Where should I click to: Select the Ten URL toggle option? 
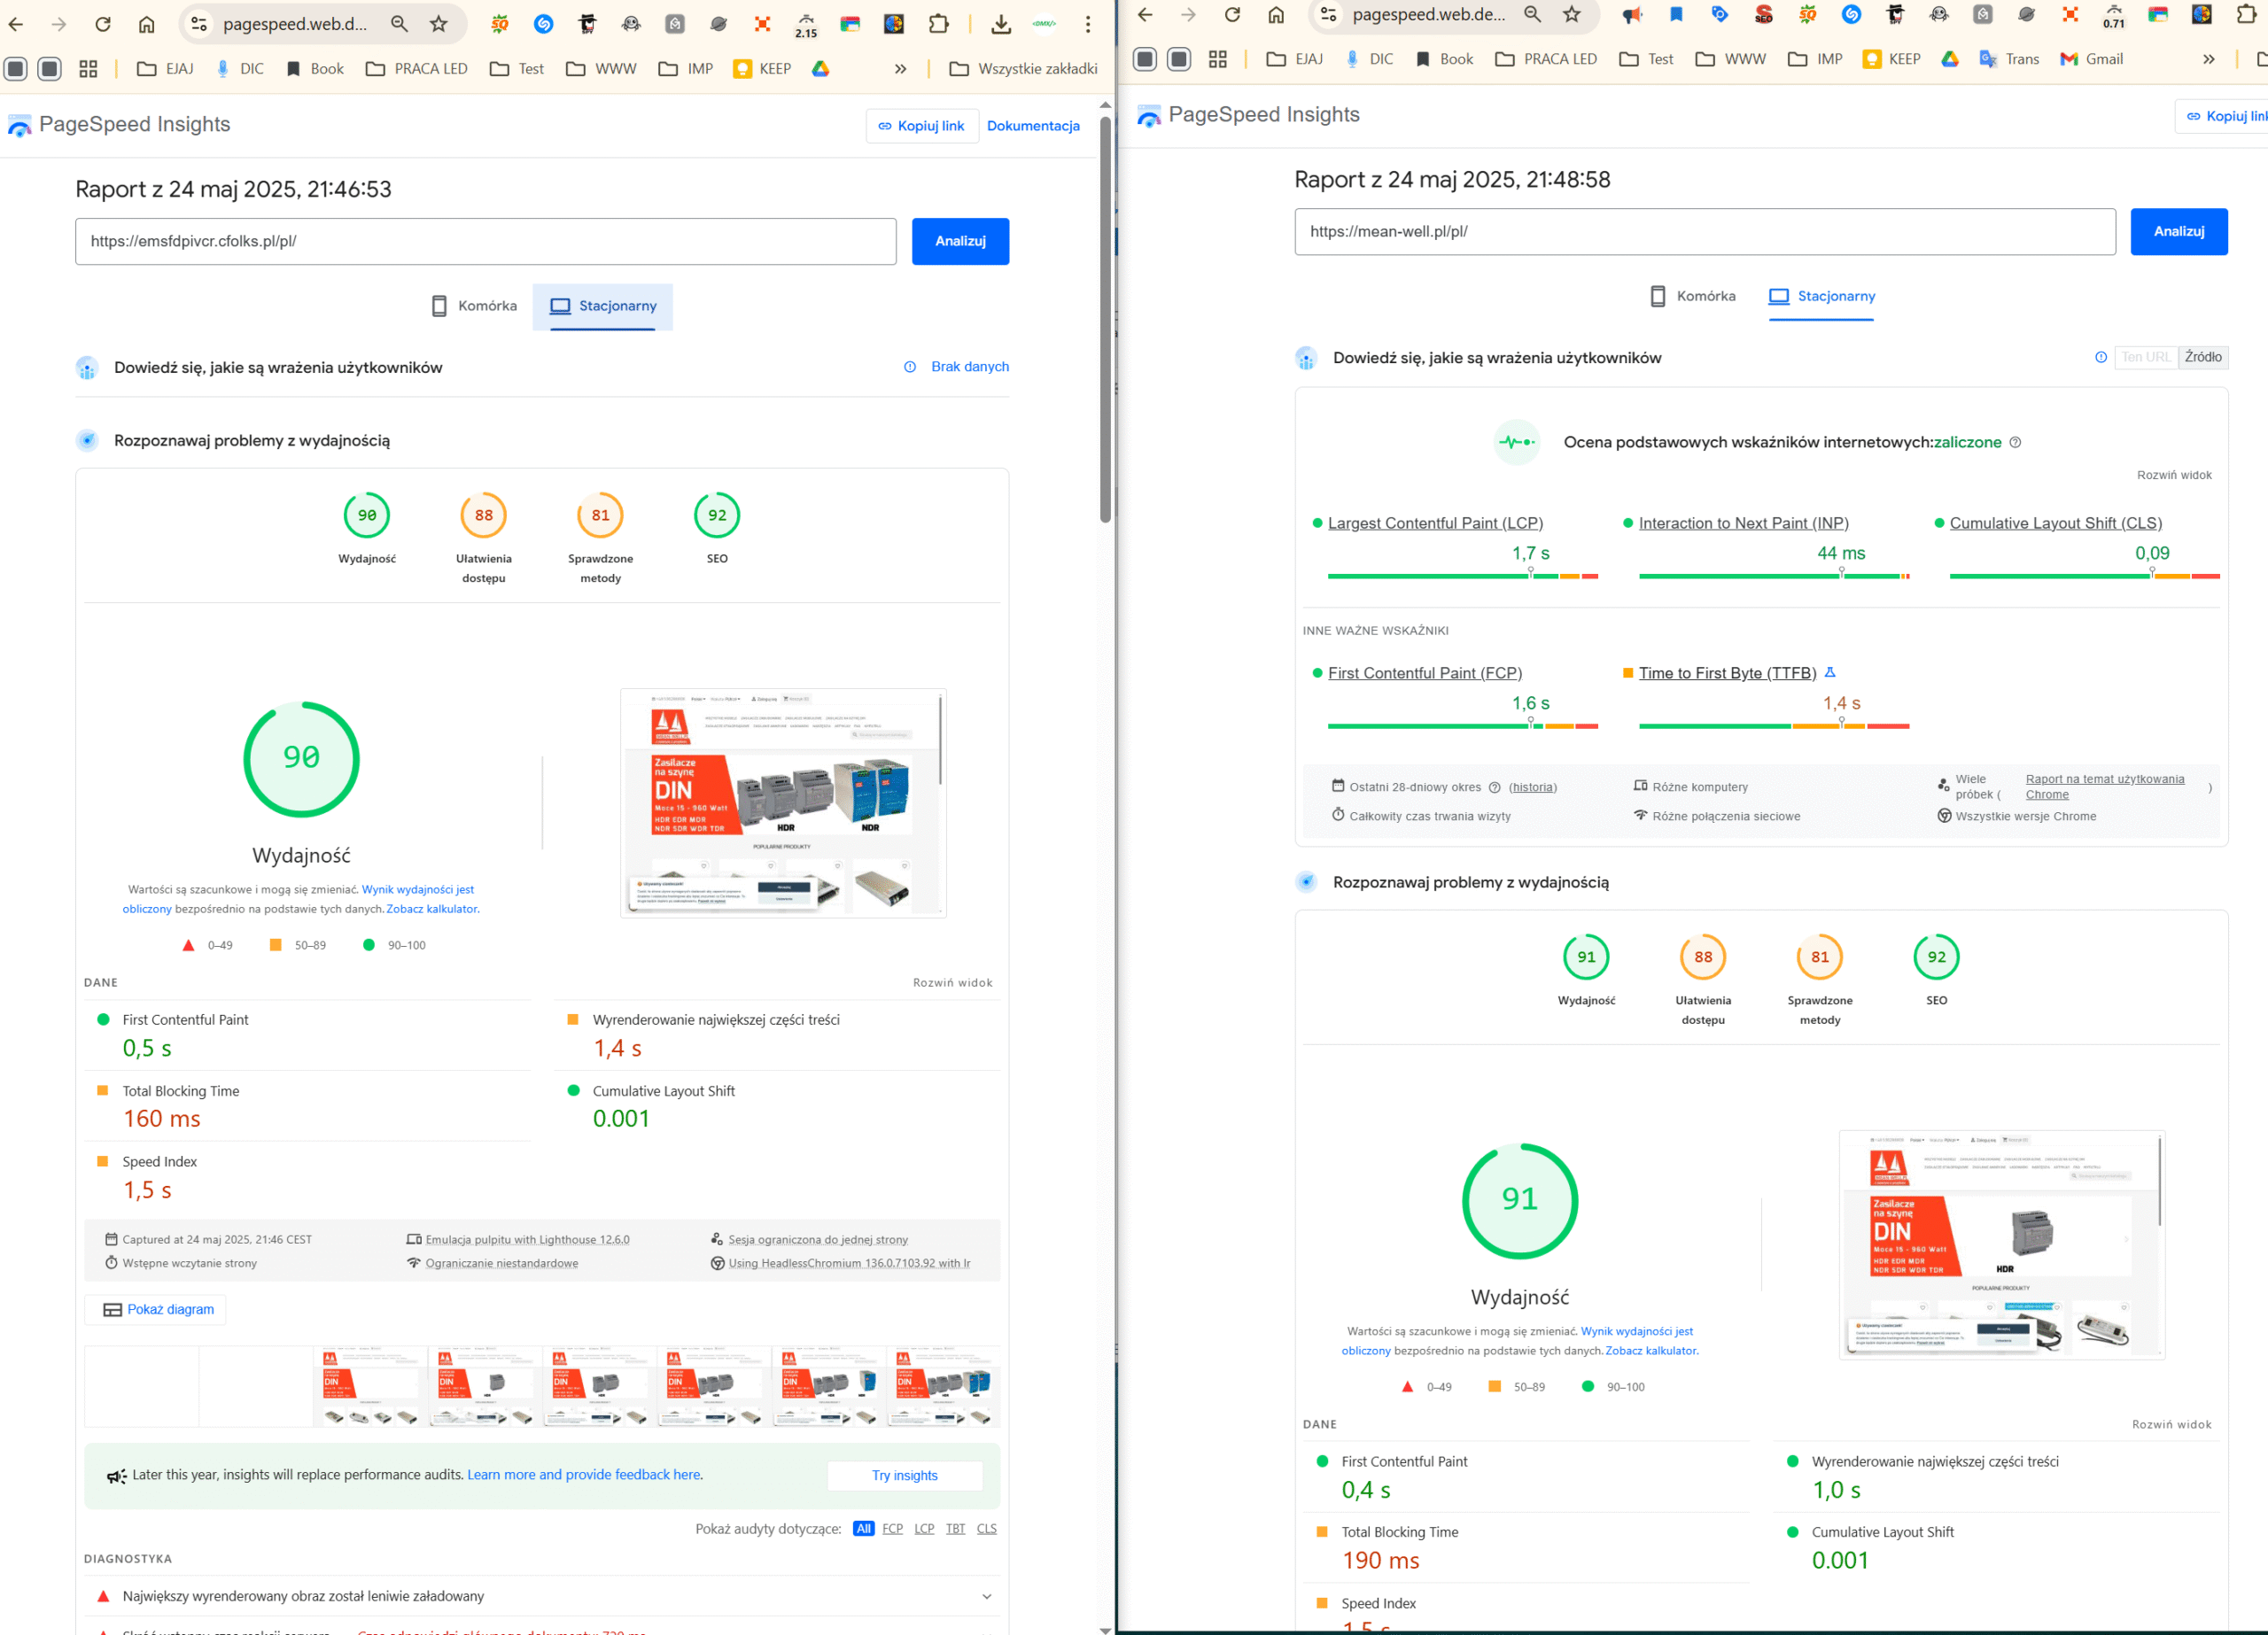point(2145,357)
